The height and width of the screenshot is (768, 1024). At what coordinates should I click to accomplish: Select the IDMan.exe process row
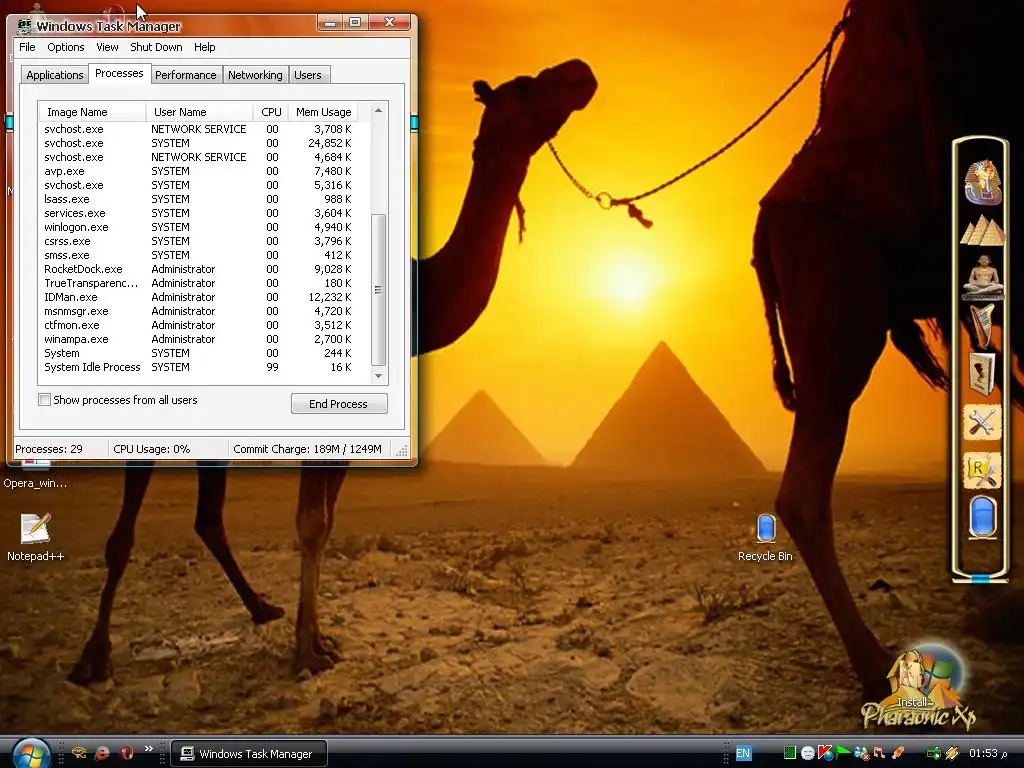pyautogui.click(x=198, y=297)
